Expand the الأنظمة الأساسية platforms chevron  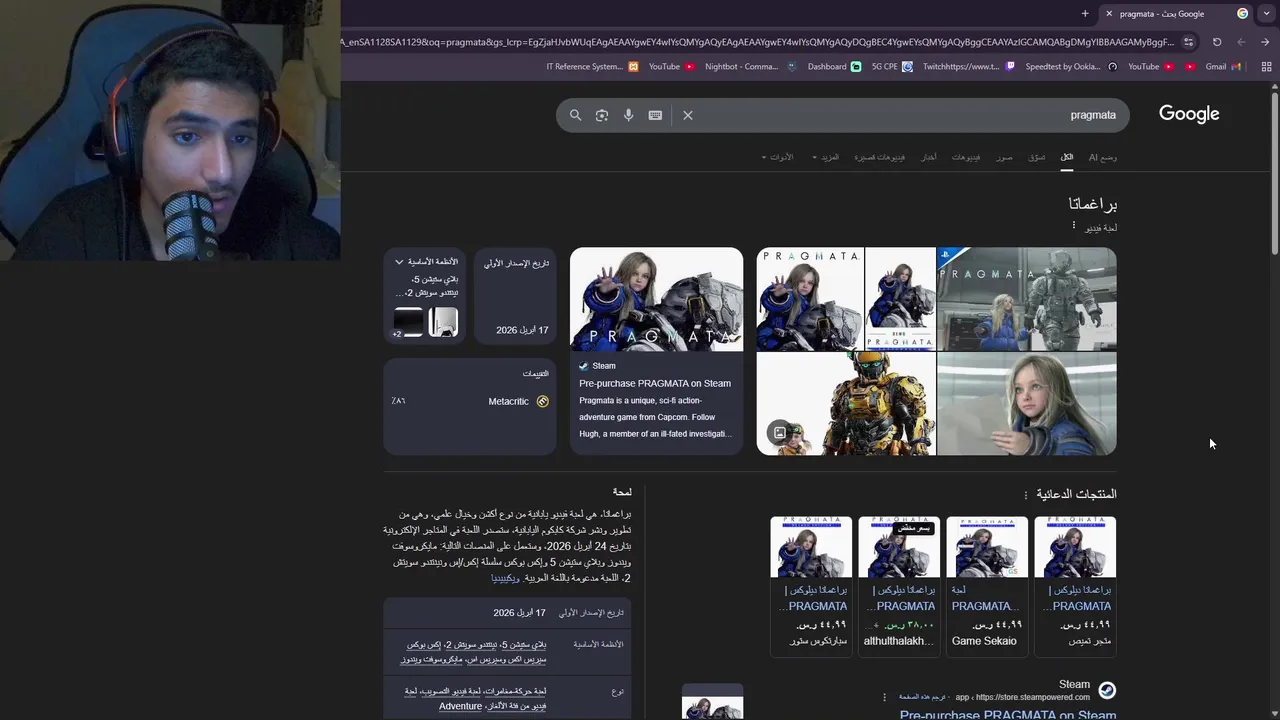pyautogui.click(x=399, y=262)
